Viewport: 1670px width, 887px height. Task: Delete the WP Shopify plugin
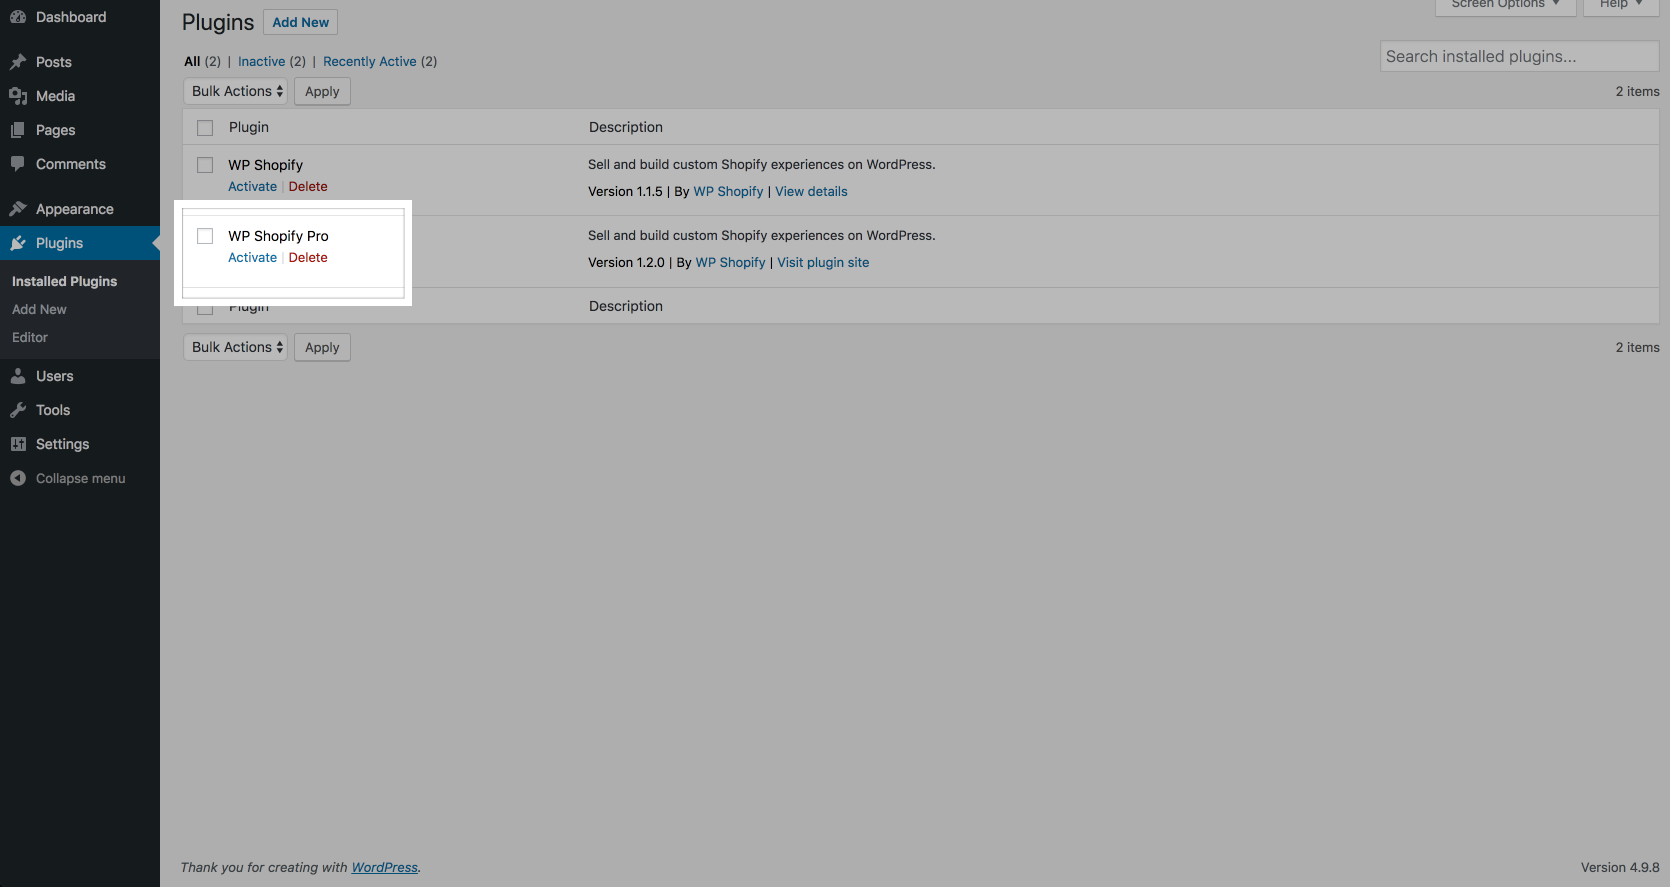pos(308,186)
